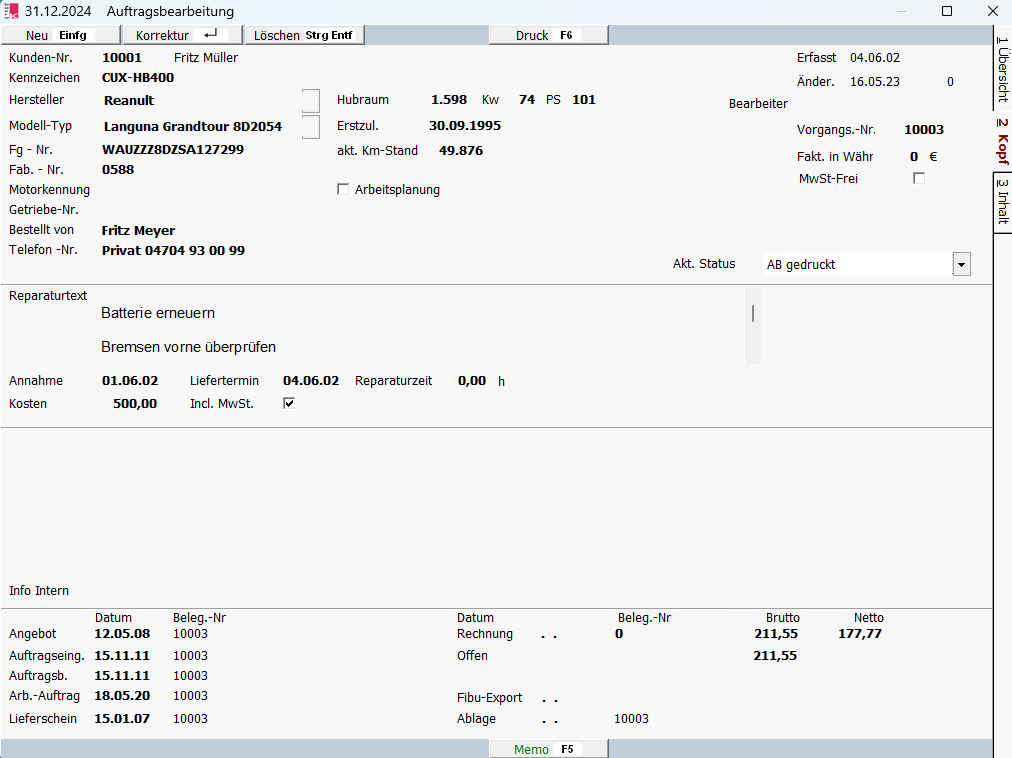The height and width of the screenshot is (758, 1012).
Task: Uncheck the Incl. MwSt. checkbox
Action: (x=289, y=404)
